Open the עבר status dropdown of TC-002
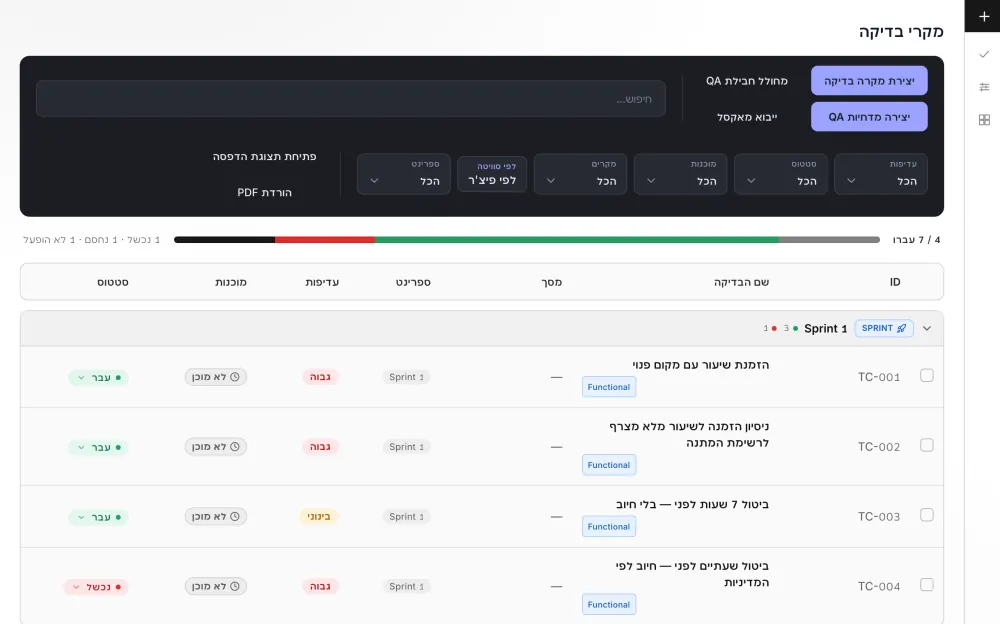 click(x=98, y=448)
